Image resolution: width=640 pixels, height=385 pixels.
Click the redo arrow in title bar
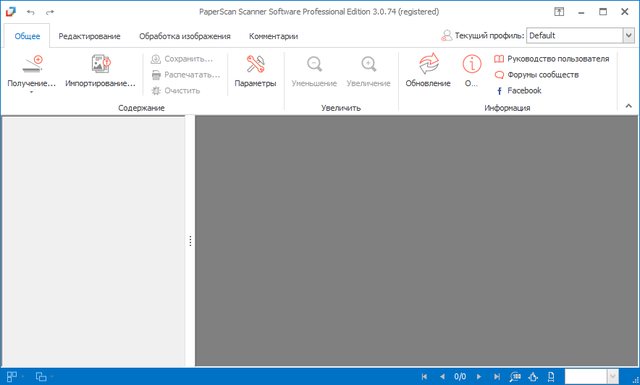point(50,12)
